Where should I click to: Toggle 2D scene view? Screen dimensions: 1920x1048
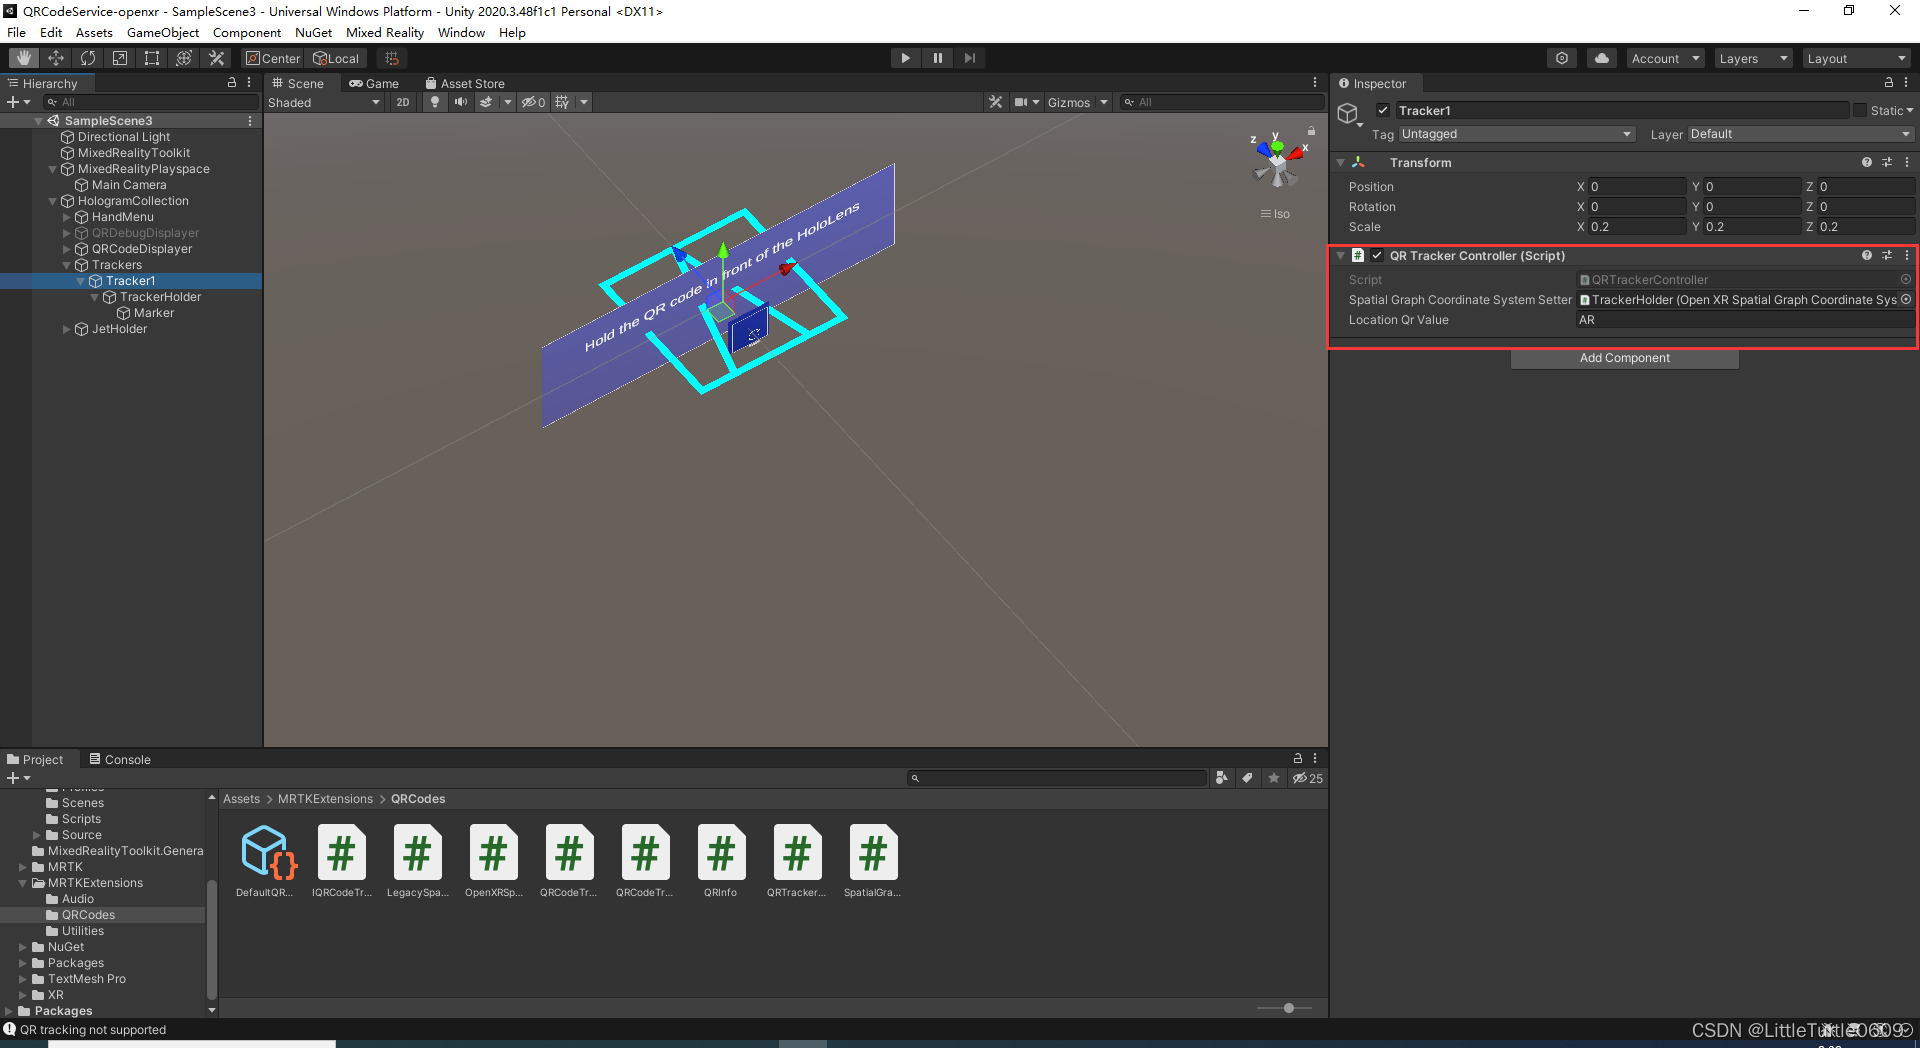(402, 102)
